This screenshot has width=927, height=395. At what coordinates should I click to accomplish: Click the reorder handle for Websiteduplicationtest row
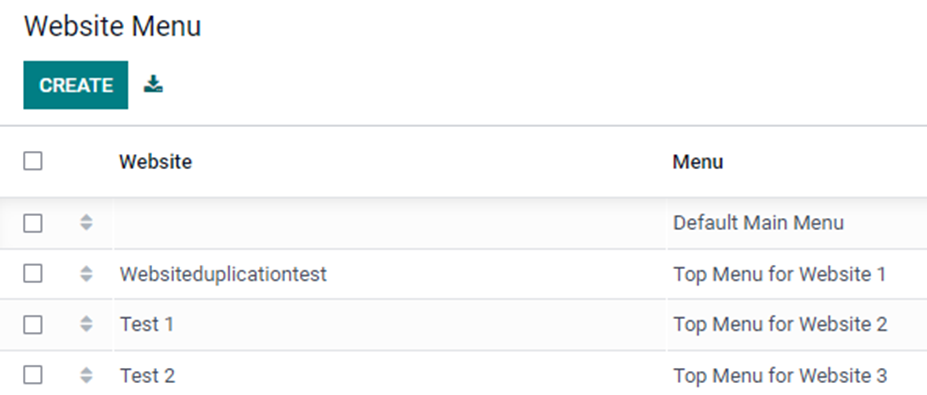(x=86, y=274)
